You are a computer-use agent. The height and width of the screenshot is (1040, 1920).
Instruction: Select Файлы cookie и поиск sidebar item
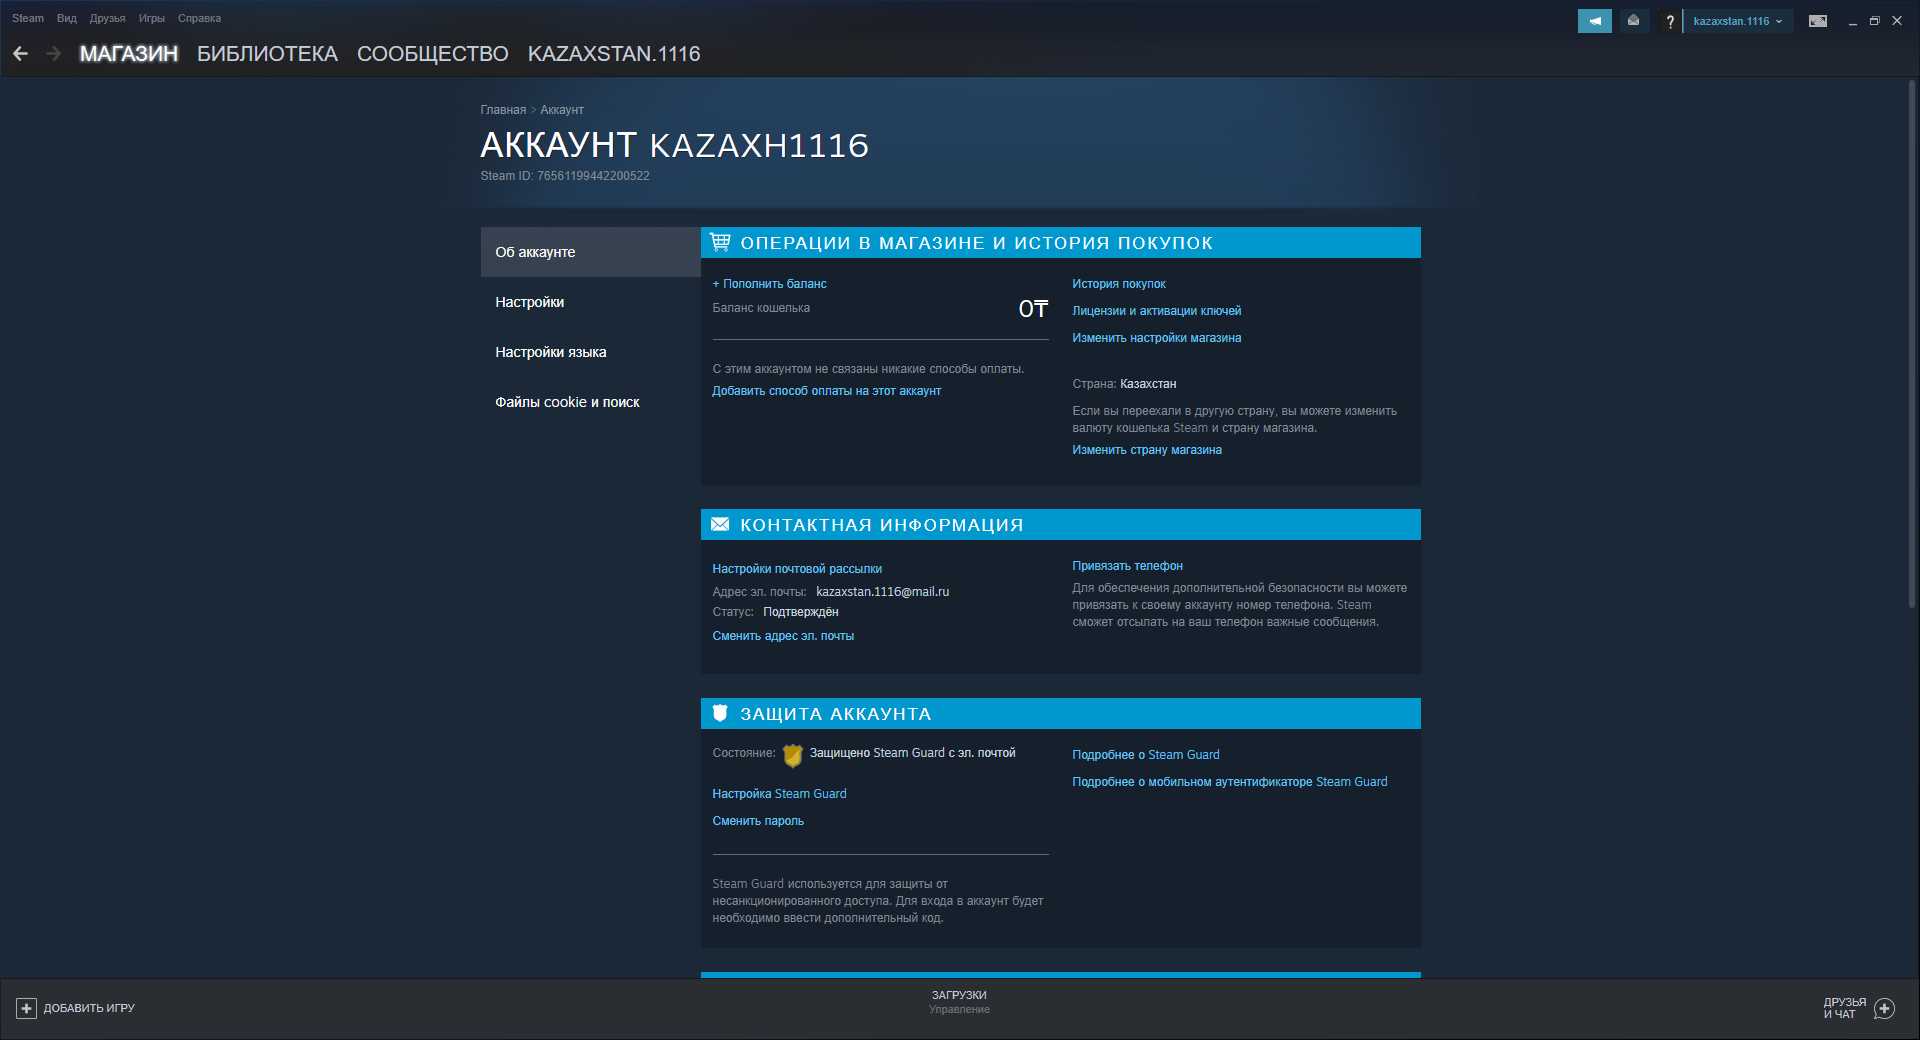pos(567,402)
